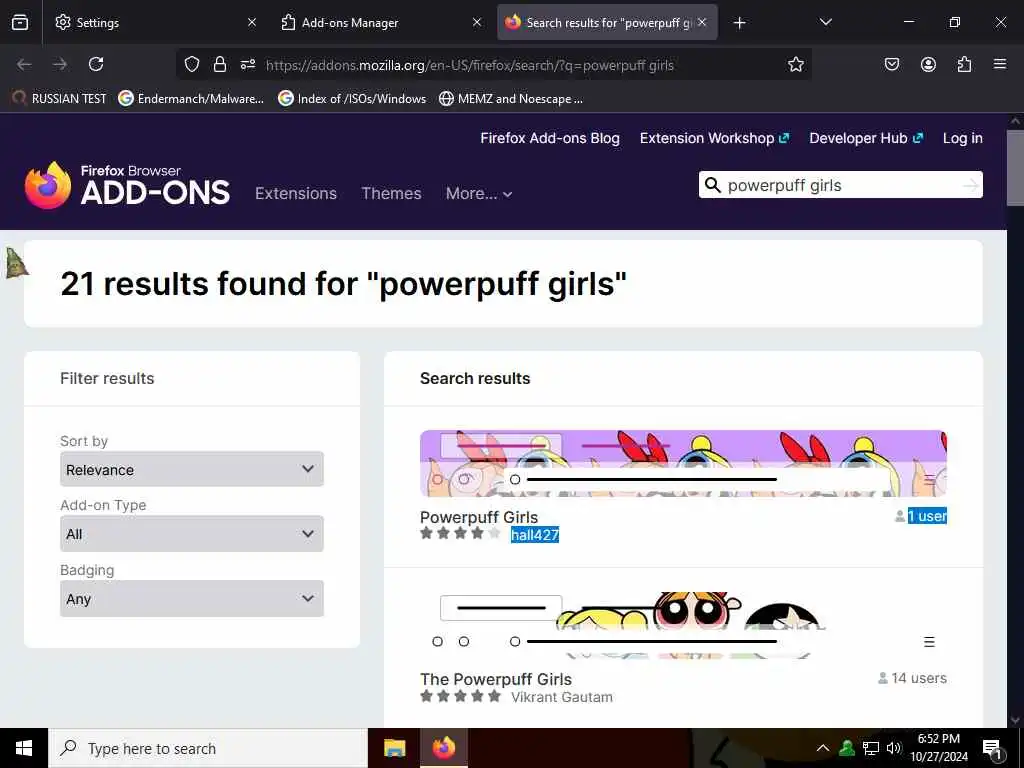This screenshot has height=768, width=1024.
Task: Open File Explorer from taskbar
Action: 394,748
